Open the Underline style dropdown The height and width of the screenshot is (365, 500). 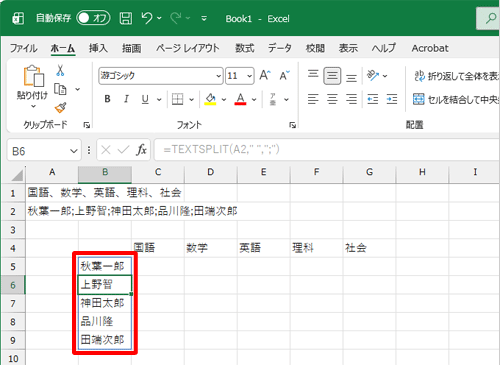click(x=159, y=99)
